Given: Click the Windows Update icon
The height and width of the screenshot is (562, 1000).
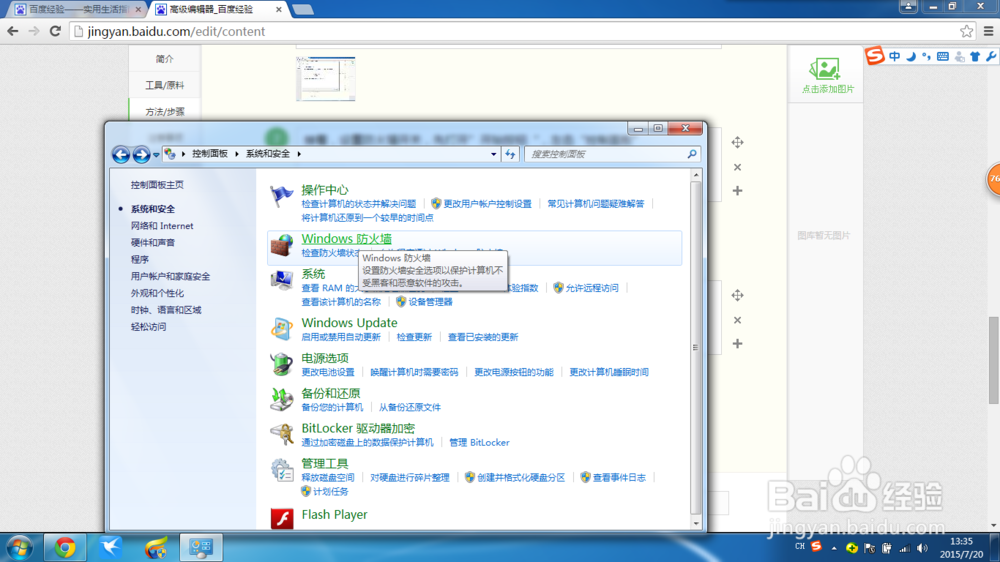Looking at the screenshot, I should (281, 329).
